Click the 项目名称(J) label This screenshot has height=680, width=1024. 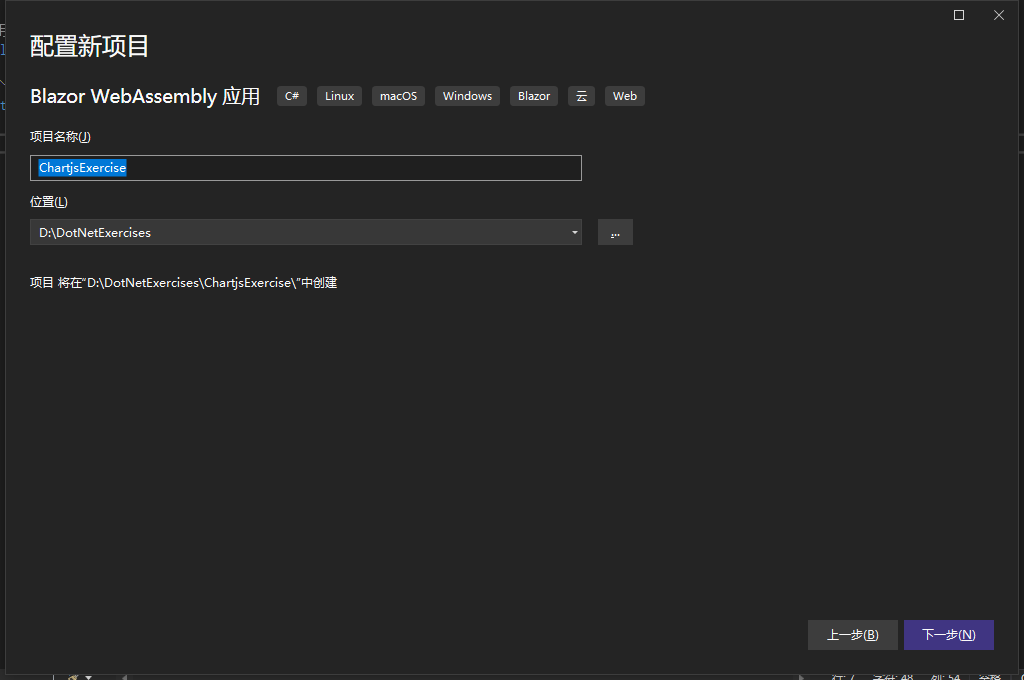[60, 137]
